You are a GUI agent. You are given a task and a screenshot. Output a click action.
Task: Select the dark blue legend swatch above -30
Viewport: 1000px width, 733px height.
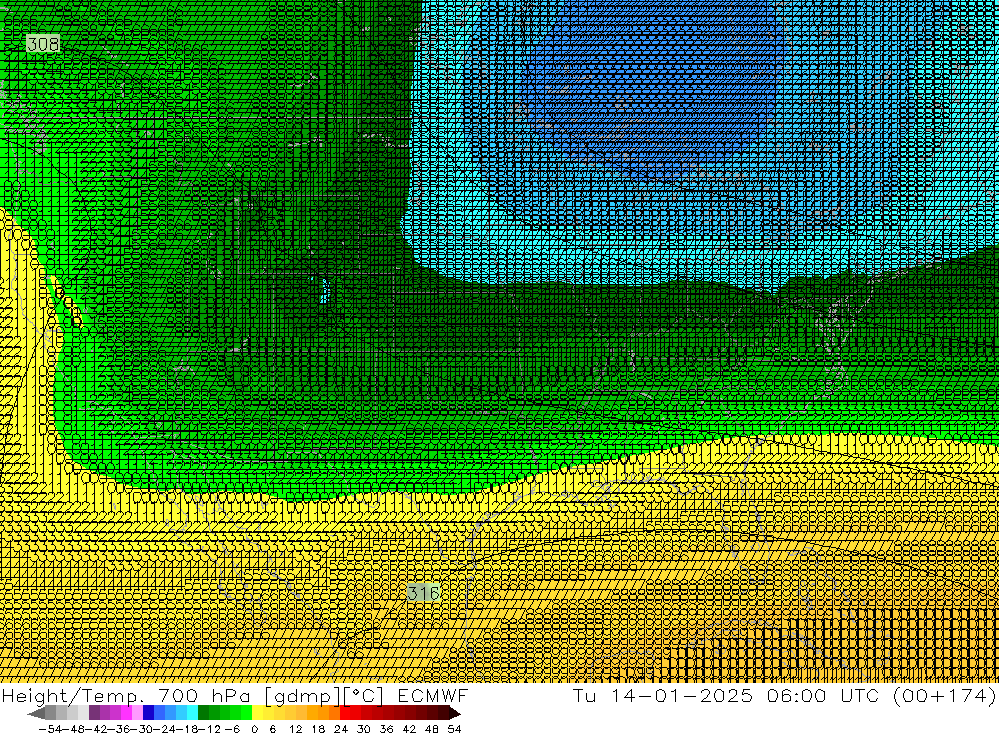148,713
